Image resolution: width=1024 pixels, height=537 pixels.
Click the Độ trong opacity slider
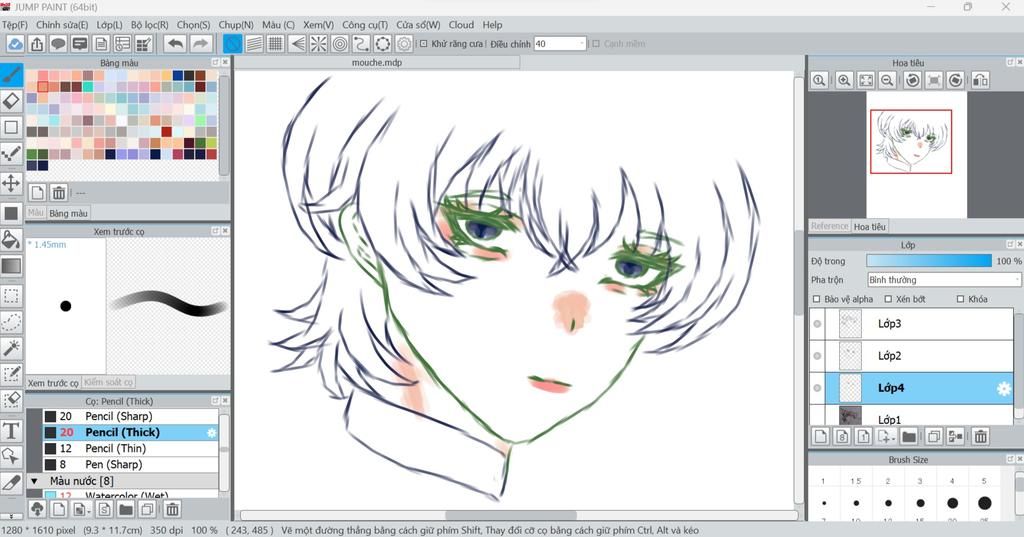pyautogui.click(x=929, y=261)
